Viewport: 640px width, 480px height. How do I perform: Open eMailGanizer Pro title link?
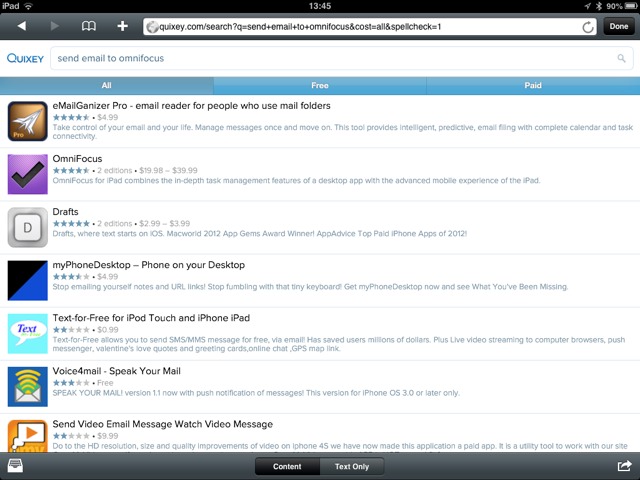pos(191,105)
